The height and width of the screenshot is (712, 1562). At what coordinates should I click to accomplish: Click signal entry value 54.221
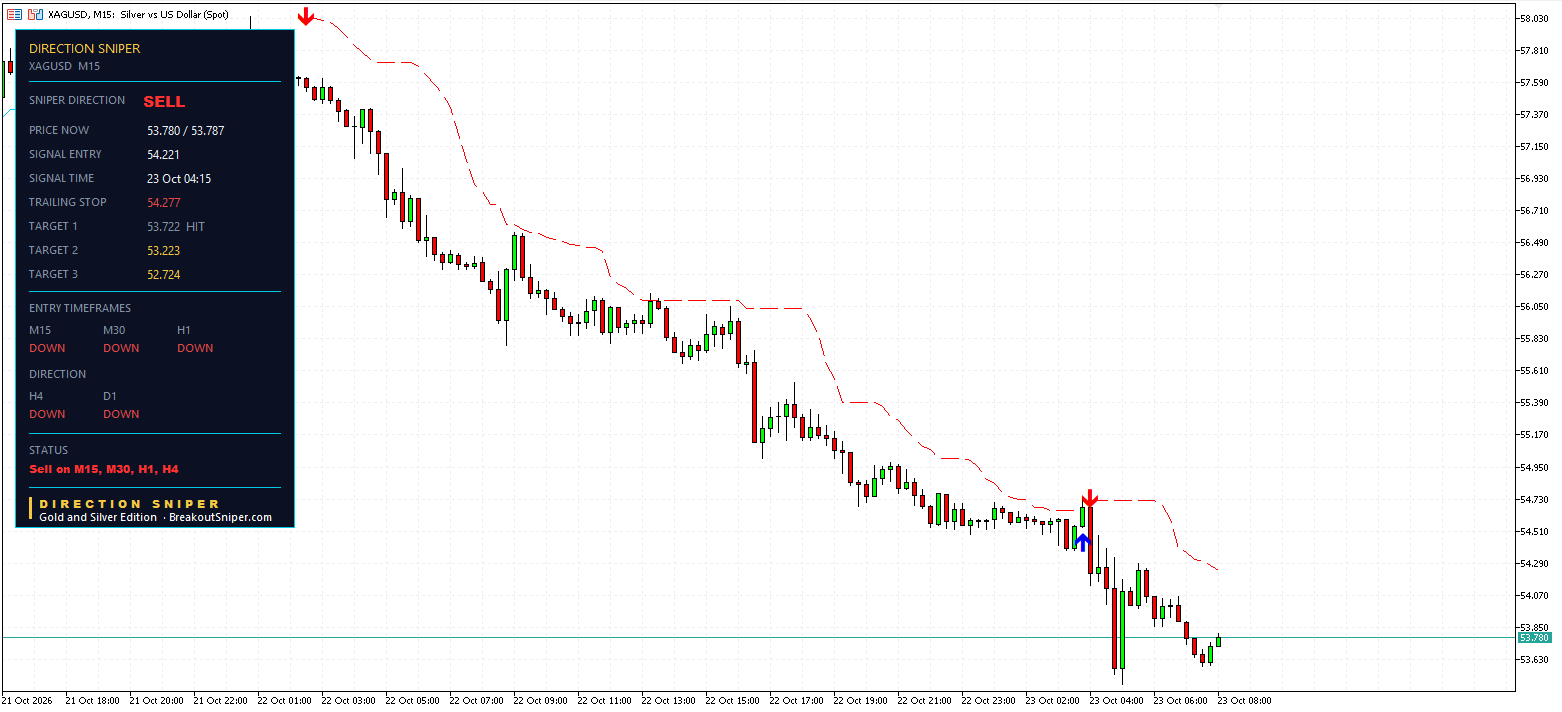point(163,154)
